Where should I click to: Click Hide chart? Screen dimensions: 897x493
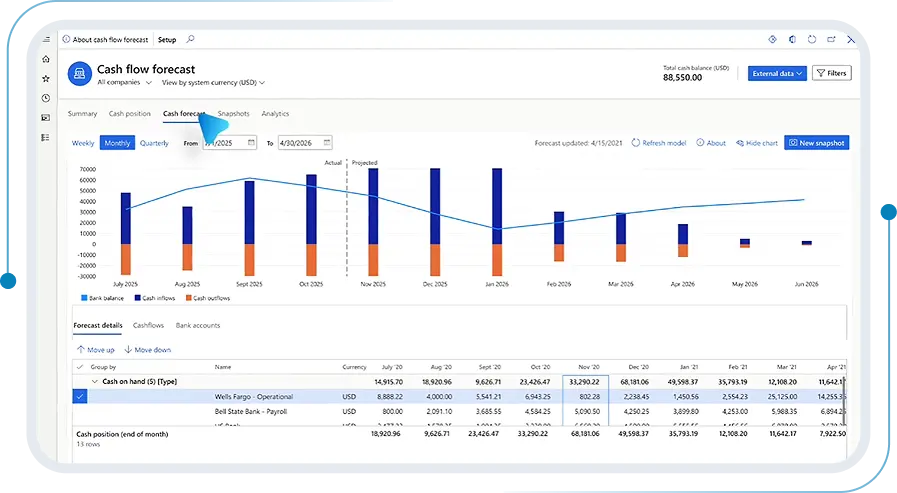tap(757, 143)
